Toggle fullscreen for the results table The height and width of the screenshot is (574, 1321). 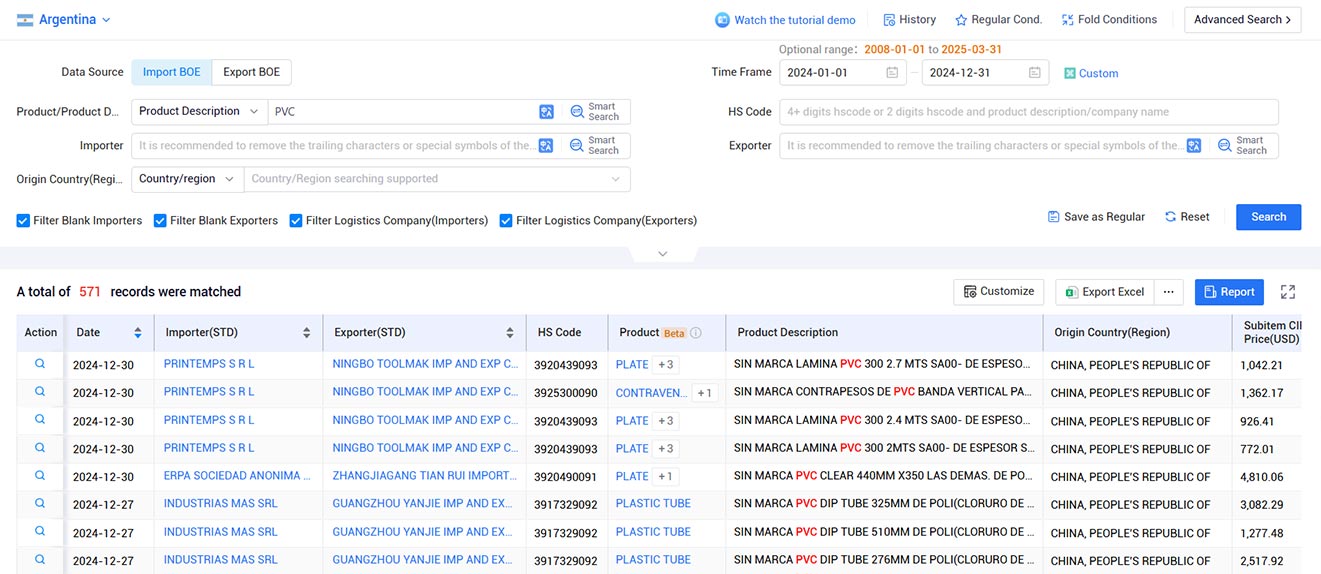point(1288,292)
